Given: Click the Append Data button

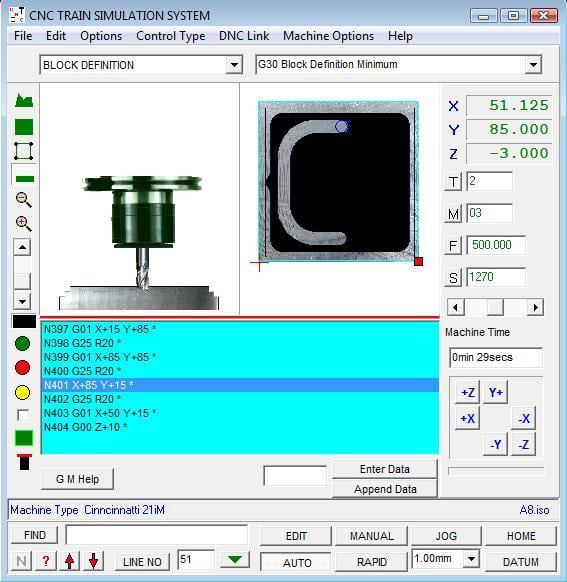Looking at the screenshot, I should [x=385, y=489].
